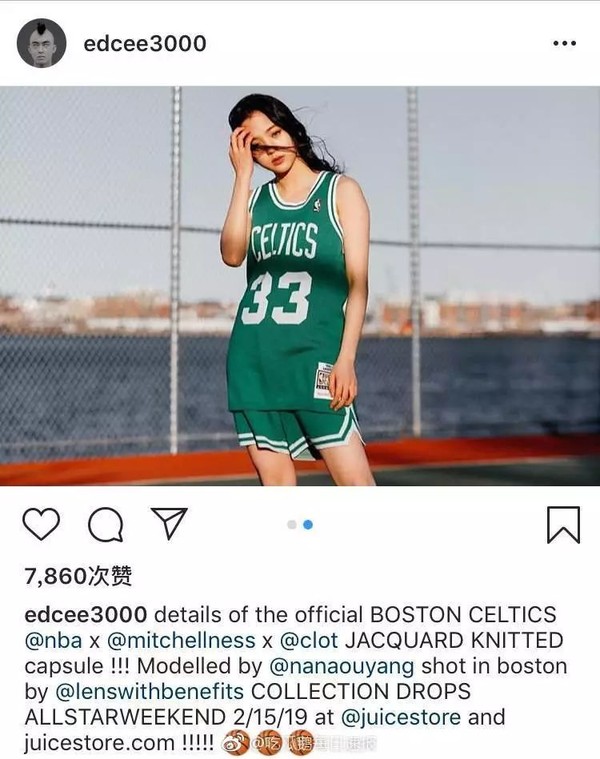Share the post via paper plane icon

pos(169,523)
